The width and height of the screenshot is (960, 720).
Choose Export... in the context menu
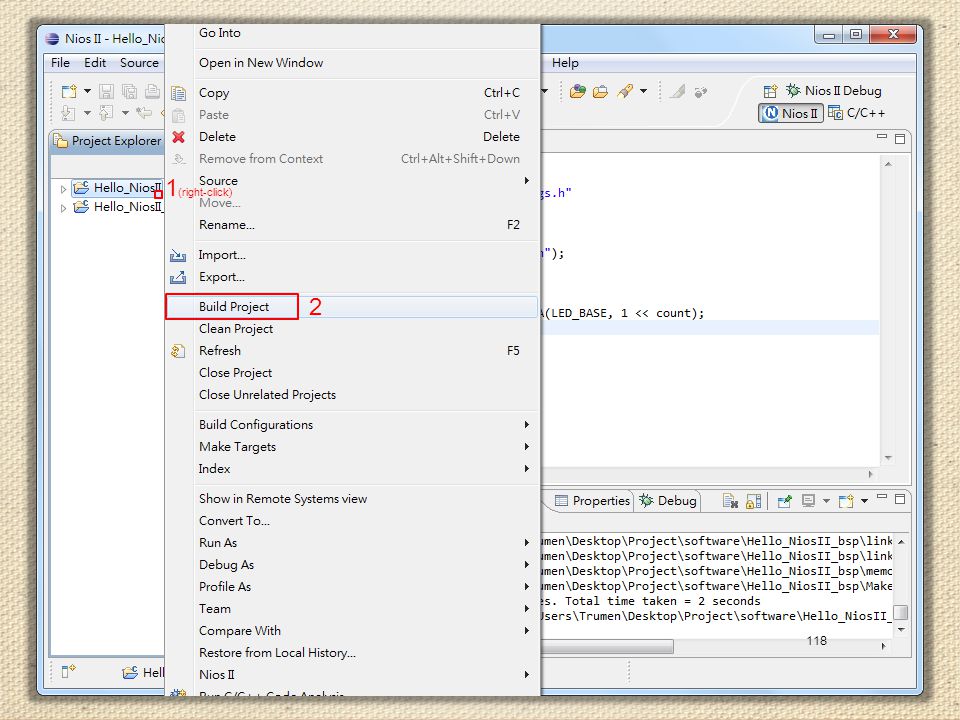click(353, 277)
